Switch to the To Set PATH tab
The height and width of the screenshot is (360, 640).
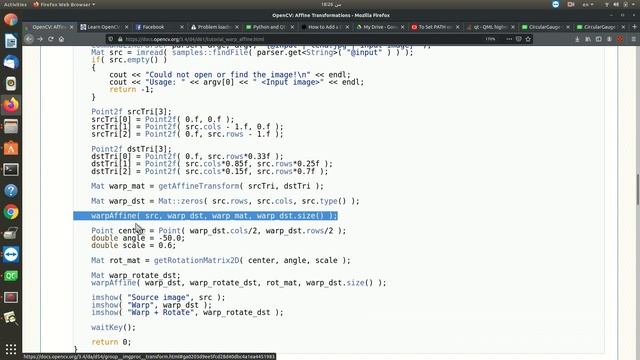(x=435, y=27)
